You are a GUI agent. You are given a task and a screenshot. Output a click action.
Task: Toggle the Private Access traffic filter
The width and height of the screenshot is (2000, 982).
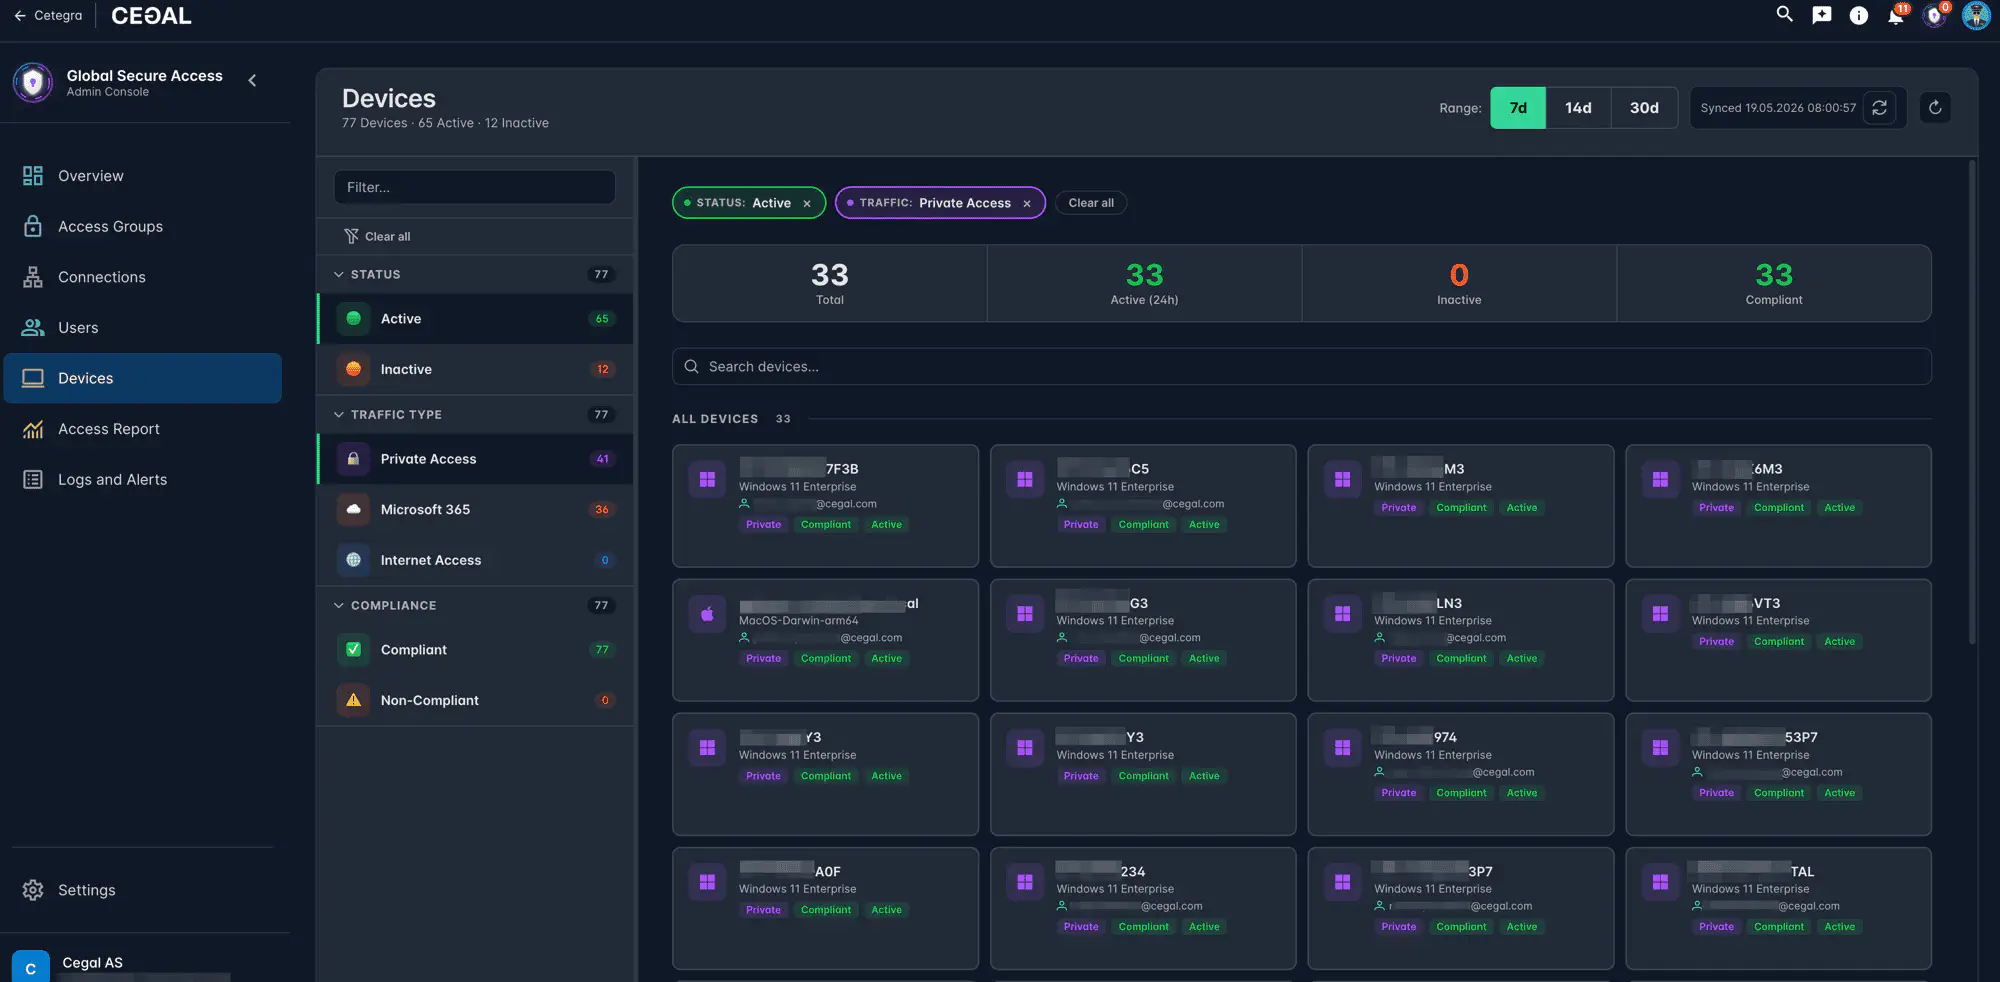click(475, 459)
